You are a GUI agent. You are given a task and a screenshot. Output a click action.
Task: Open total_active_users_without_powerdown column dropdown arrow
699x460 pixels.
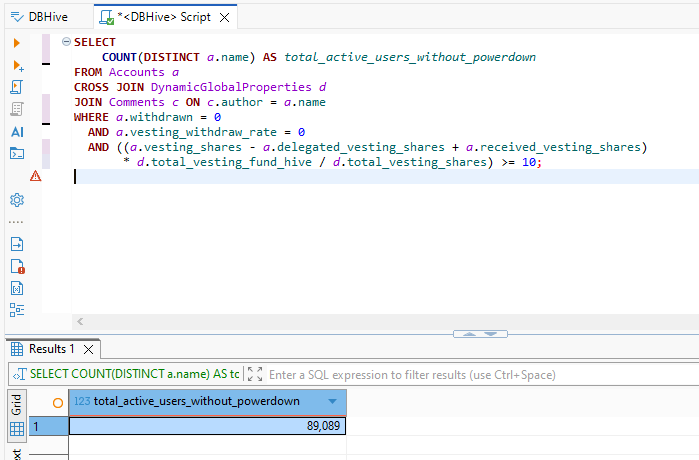pyautogui.click(x=333, y=402)
